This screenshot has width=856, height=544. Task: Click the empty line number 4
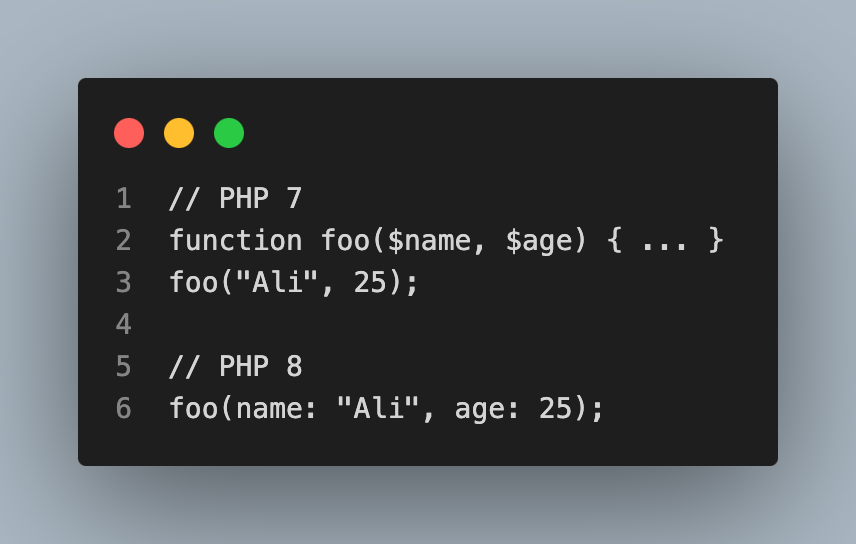(x=123, y=325)
